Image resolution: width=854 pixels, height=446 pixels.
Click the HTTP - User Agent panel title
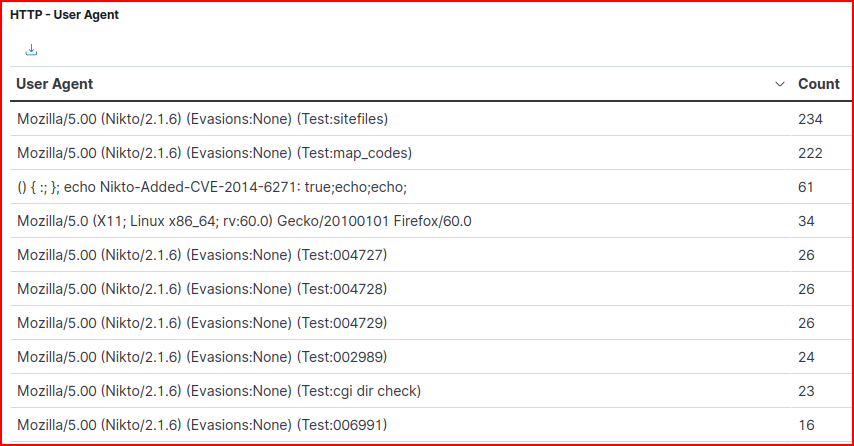pos(65,15)
